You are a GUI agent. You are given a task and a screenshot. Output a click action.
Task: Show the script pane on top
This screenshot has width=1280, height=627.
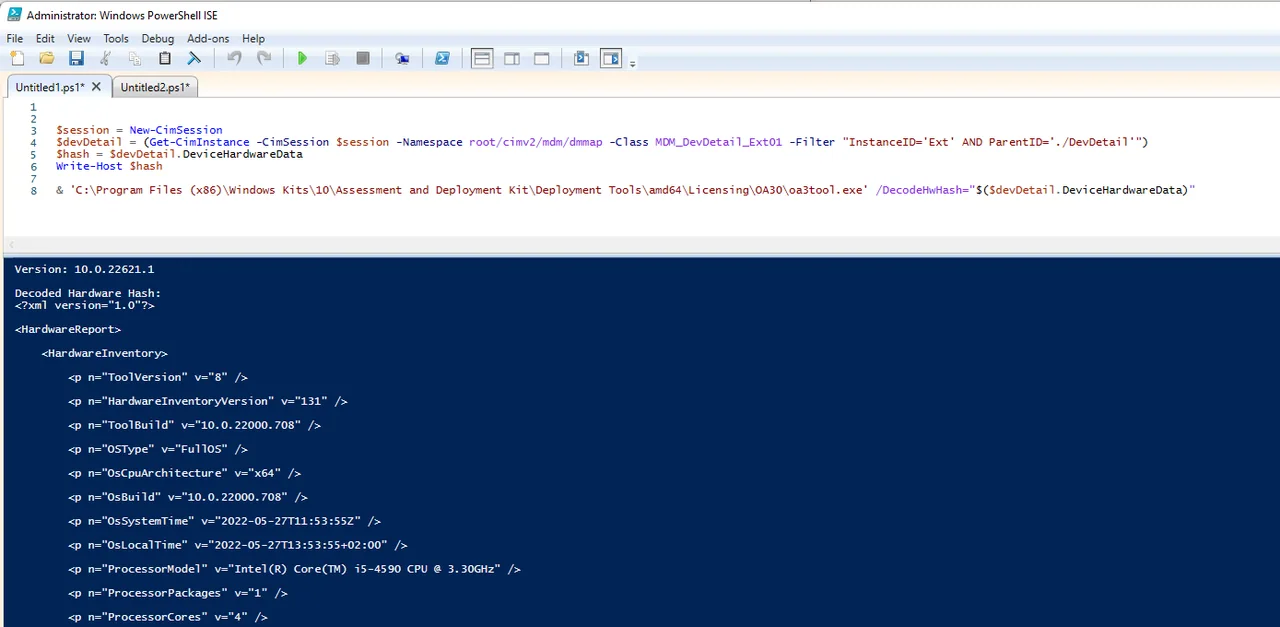tap(482, 59)
